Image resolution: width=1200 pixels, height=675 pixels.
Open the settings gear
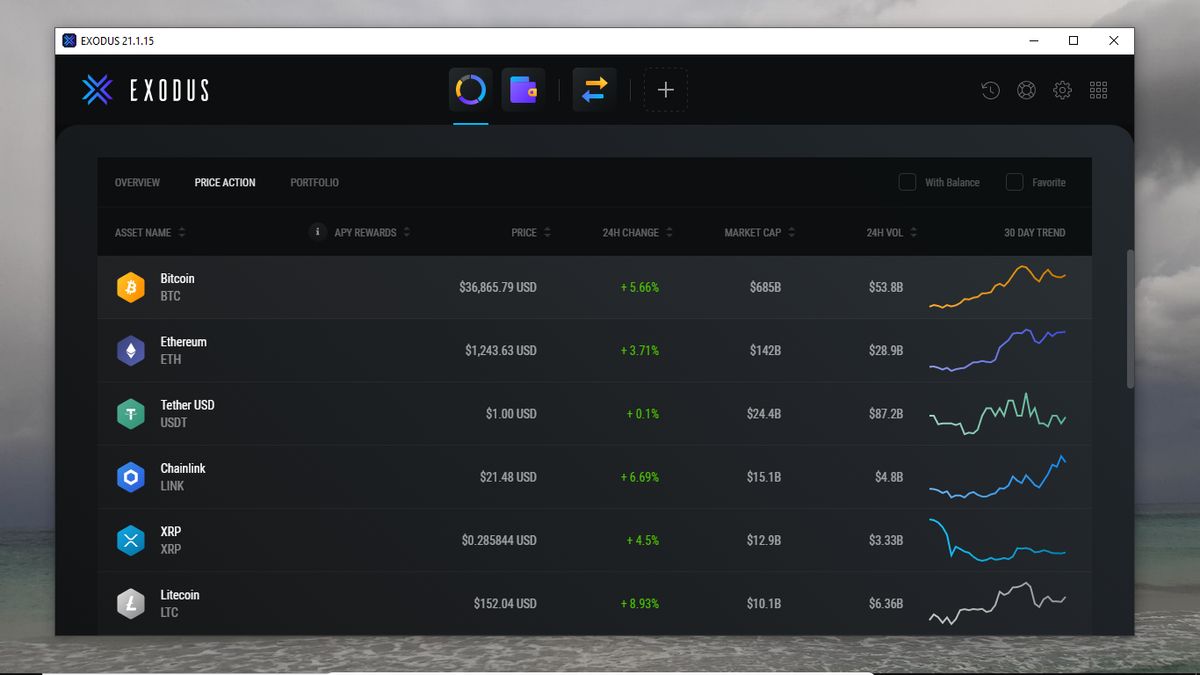point(1061,90)
